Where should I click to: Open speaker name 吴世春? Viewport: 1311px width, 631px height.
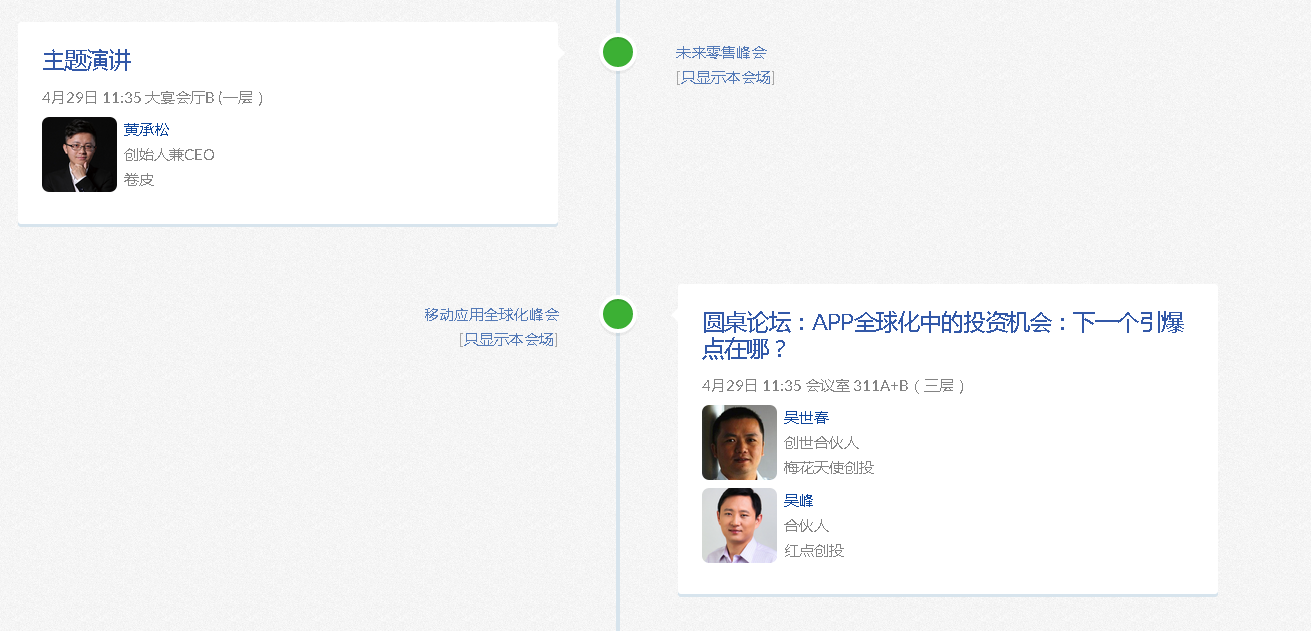[806, 417]
